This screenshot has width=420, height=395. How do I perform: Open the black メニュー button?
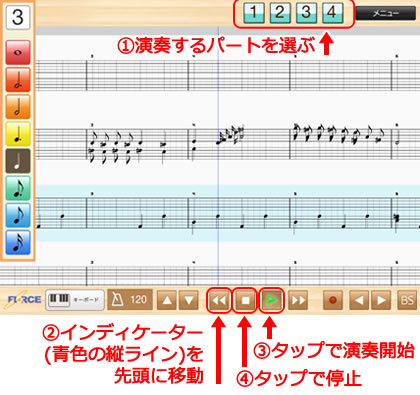coord(386,13)
